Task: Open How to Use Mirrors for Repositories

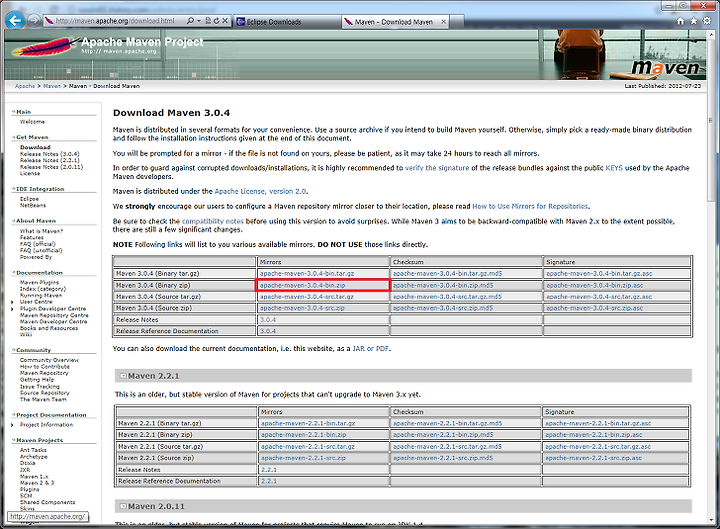Action: tap(530, 207)
